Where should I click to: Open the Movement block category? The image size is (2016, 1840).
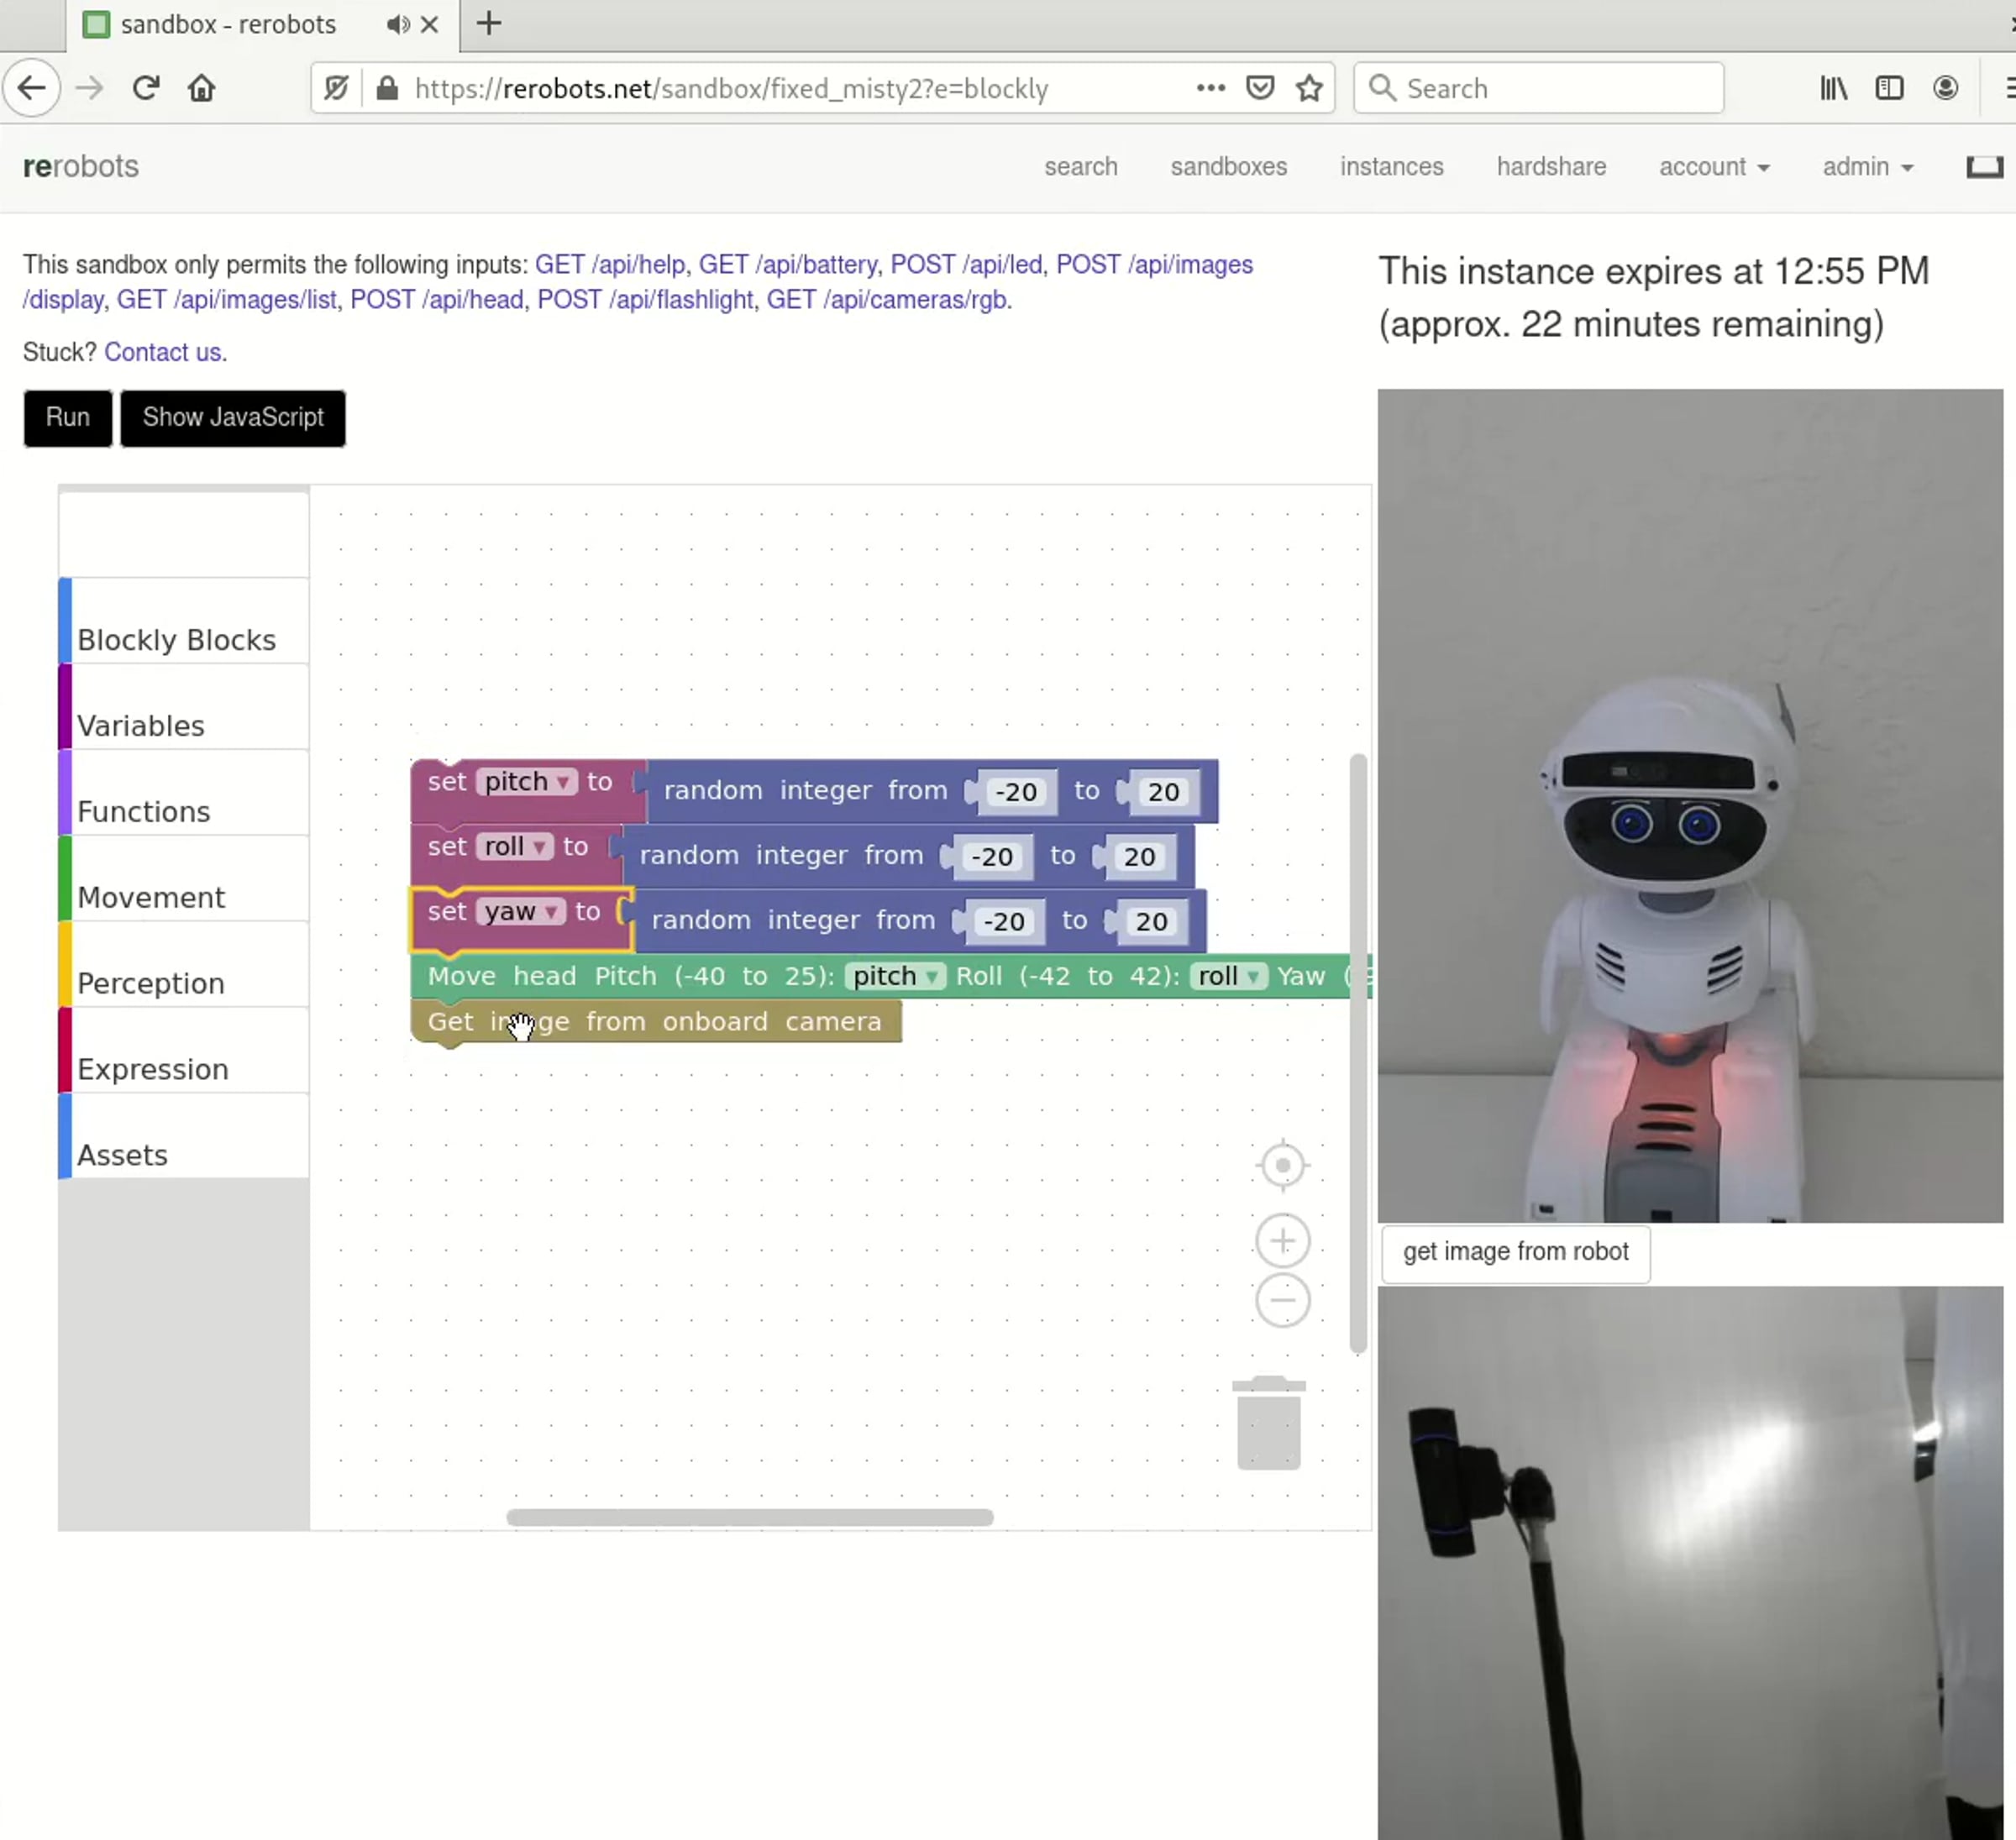click(151, 896)
